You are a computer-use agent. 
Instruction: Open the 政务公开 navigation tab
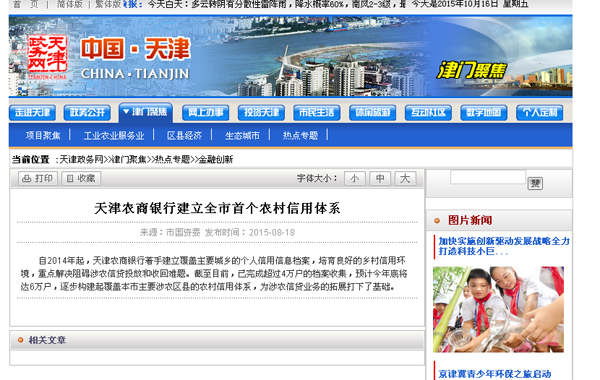(x=87, y=113)
